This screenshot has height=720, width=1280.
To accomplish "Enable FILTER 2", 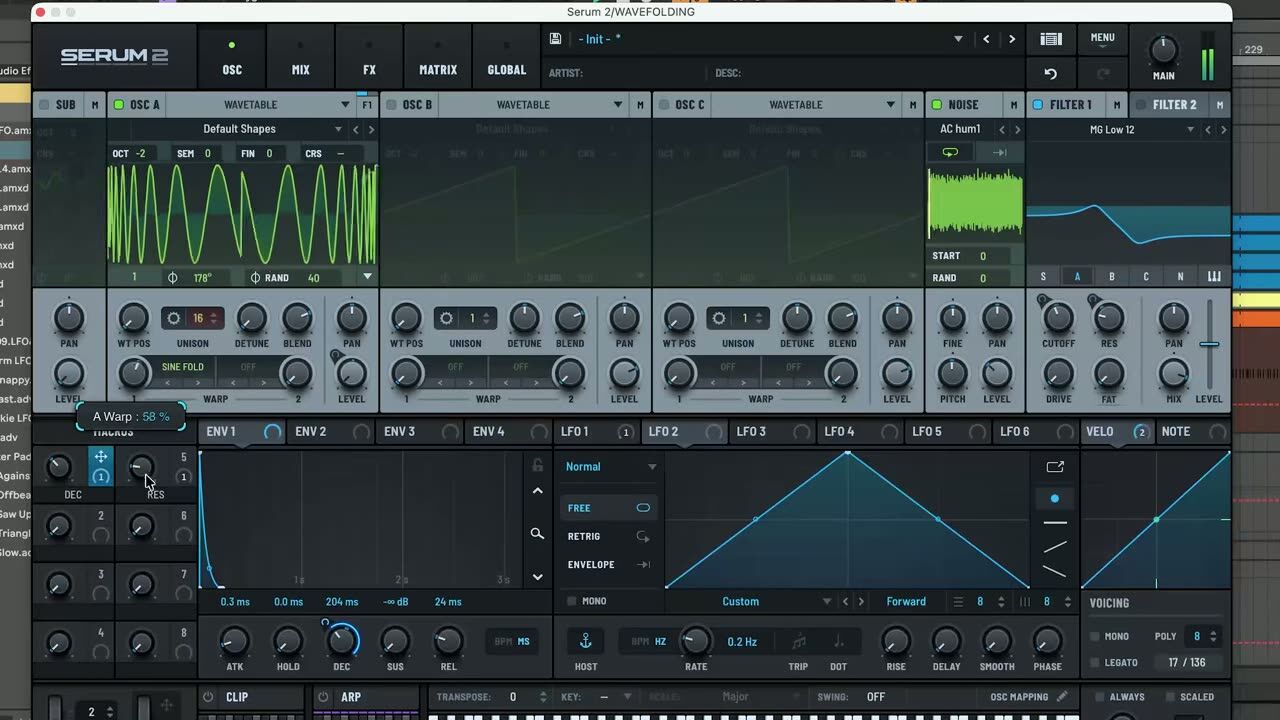I will (x=1141, y=105).
